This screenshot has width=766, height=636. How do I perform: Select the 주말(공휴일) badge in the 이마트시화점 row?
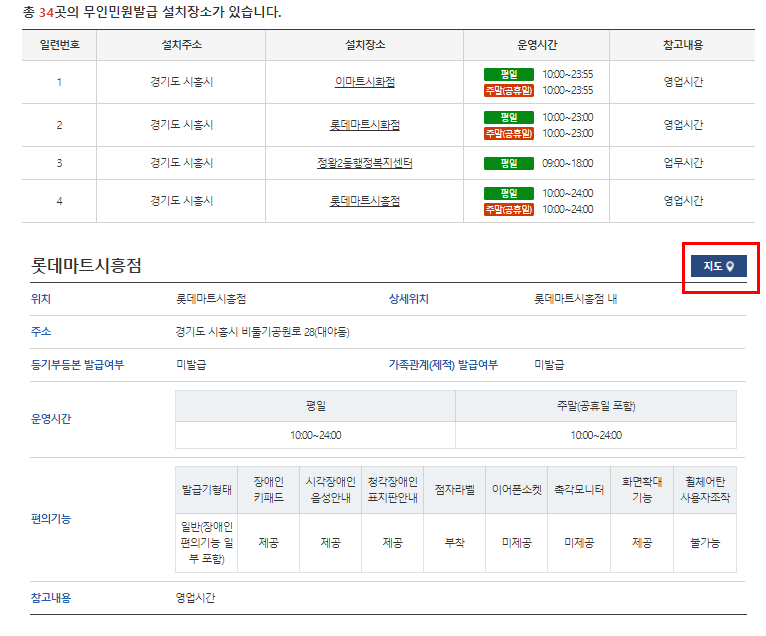[x=509, y=90]
